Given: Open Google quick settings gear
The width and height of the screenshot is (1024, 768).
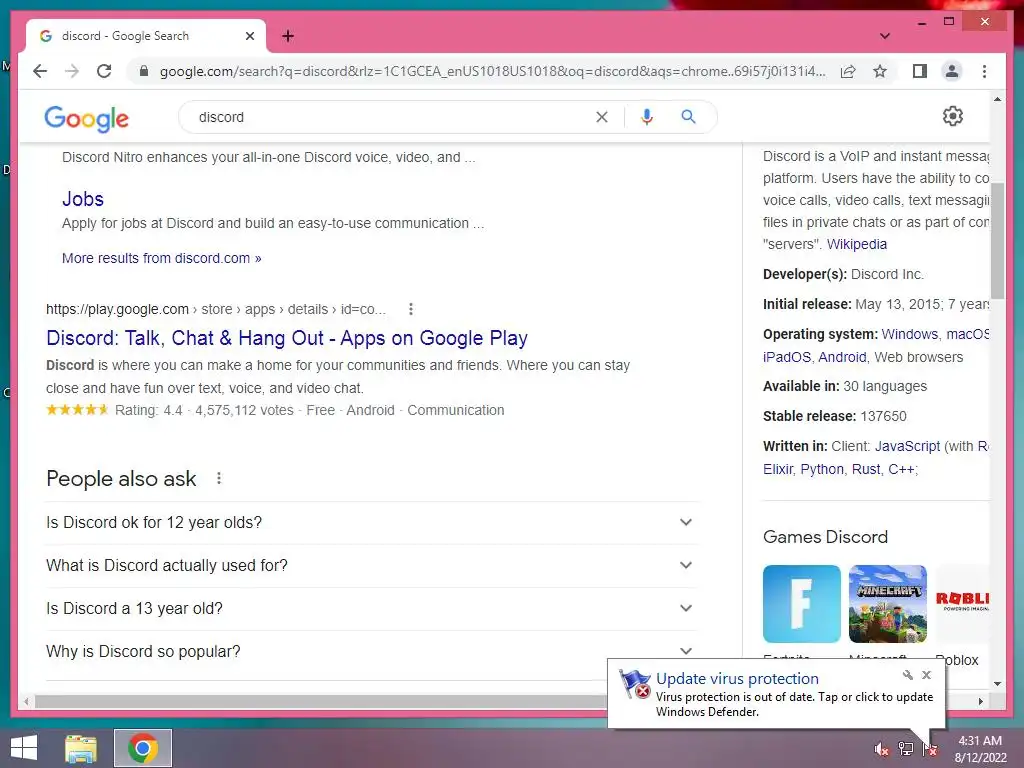Looking at the screenshot, I should [952, 116].
